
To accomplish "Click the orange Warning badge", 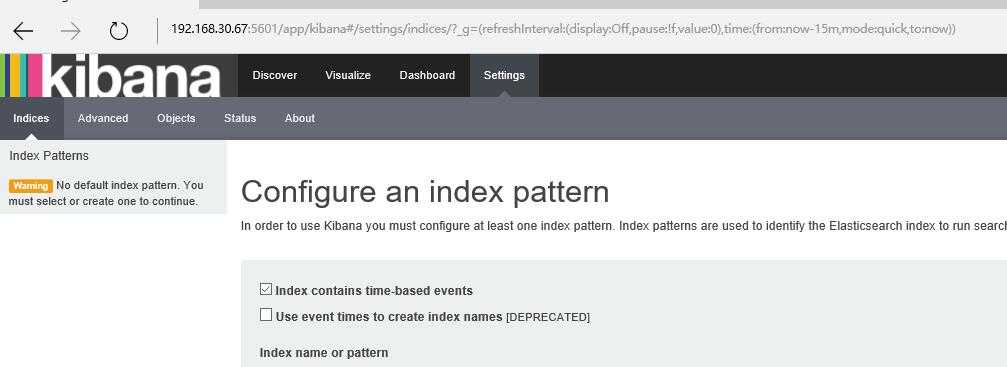I will 31,186.
